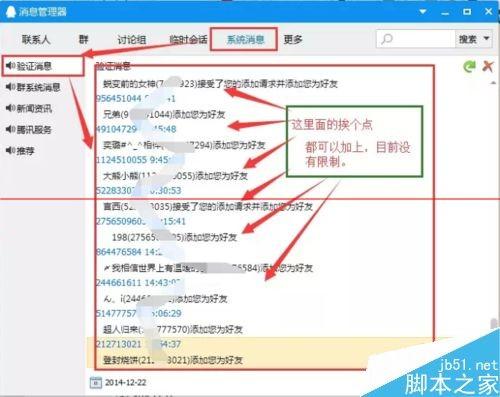Click message 兄弟 添加您为好友

164,114
